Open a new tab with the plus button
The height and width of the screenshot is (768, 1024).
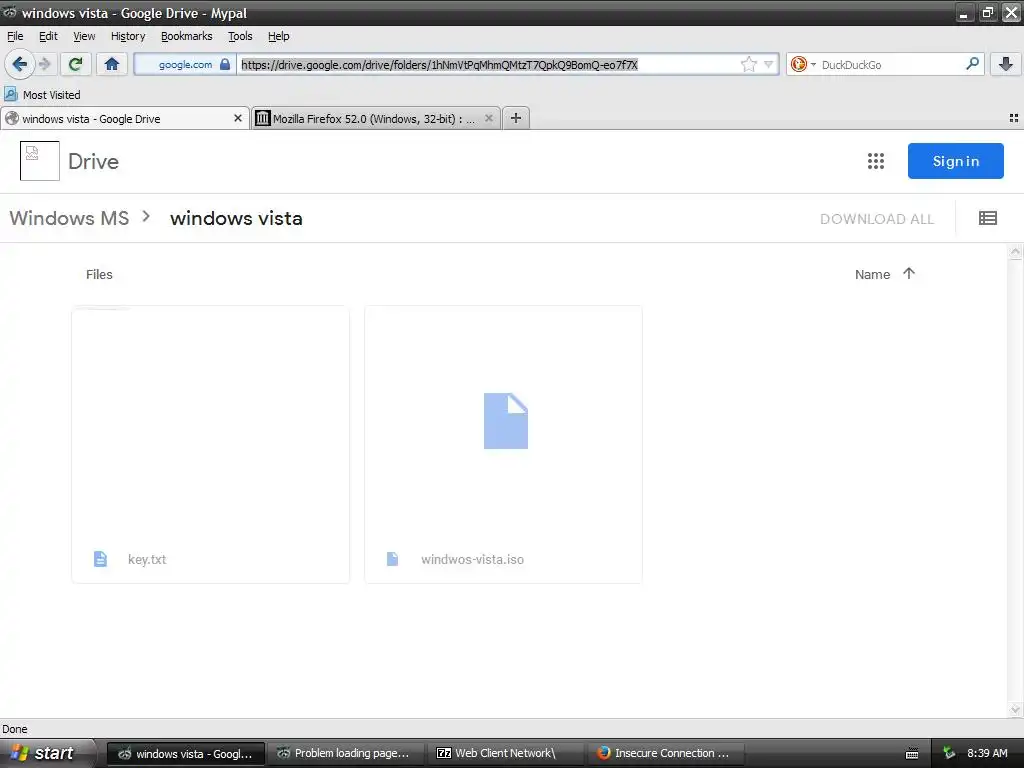(x=516, y=118)
